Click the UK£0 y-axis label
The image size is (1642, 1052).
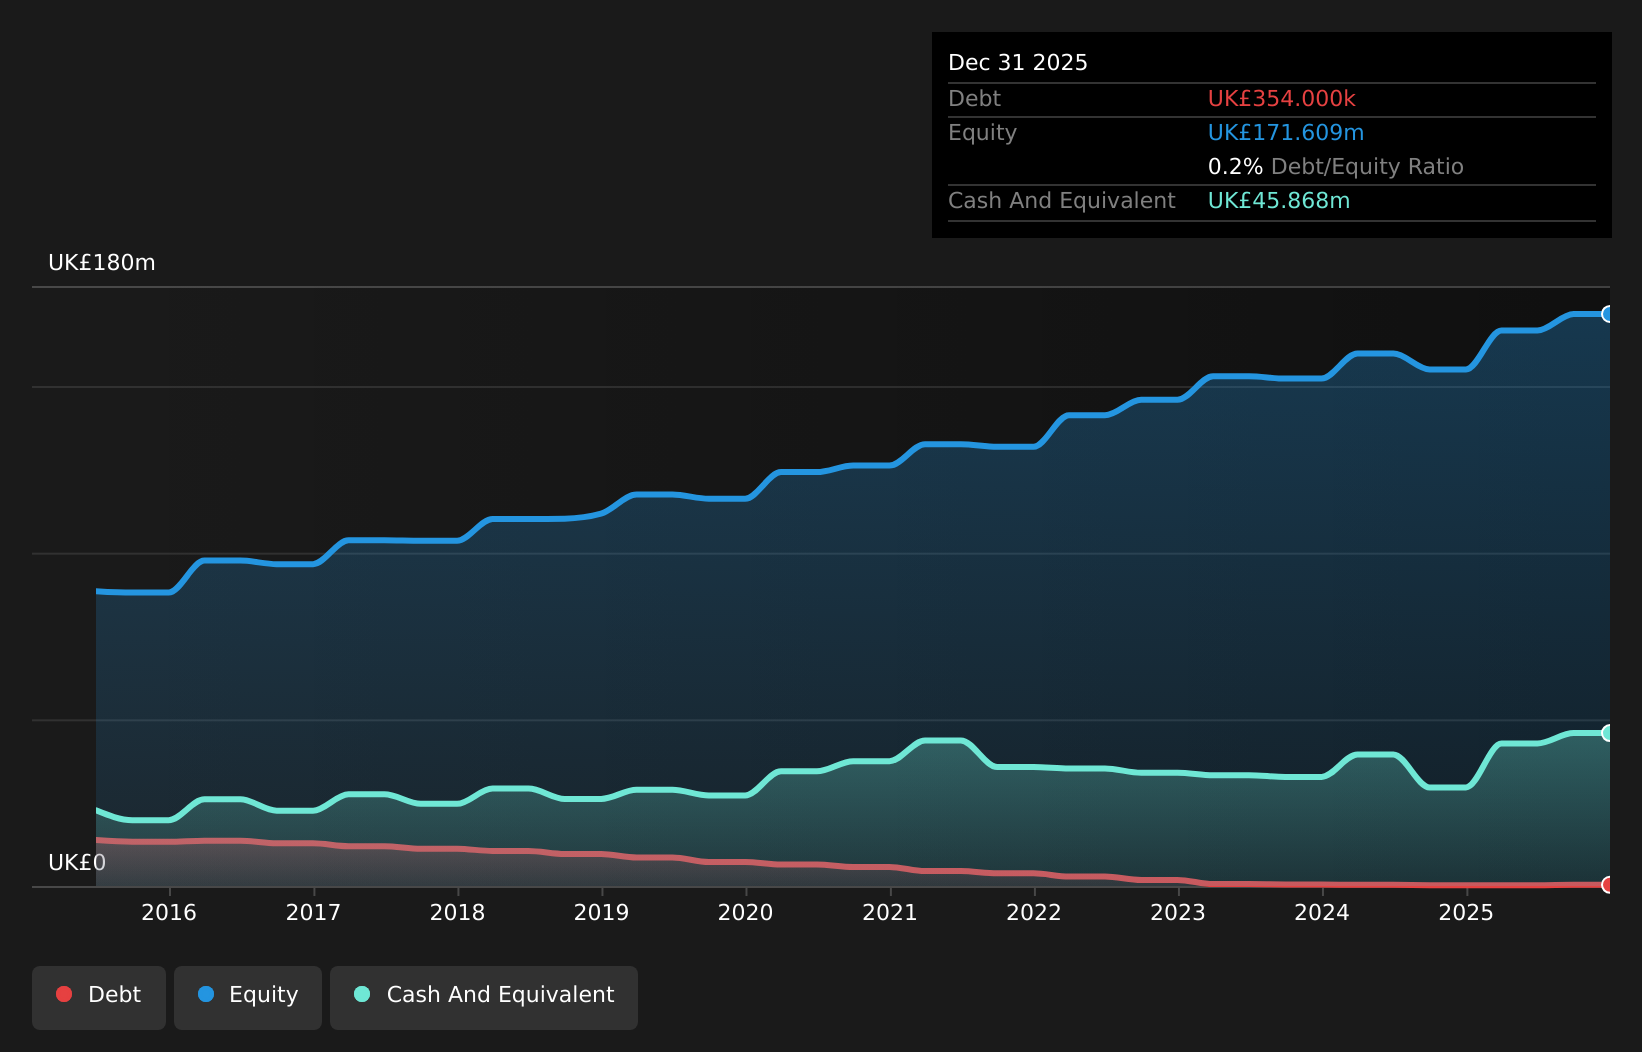77,863
